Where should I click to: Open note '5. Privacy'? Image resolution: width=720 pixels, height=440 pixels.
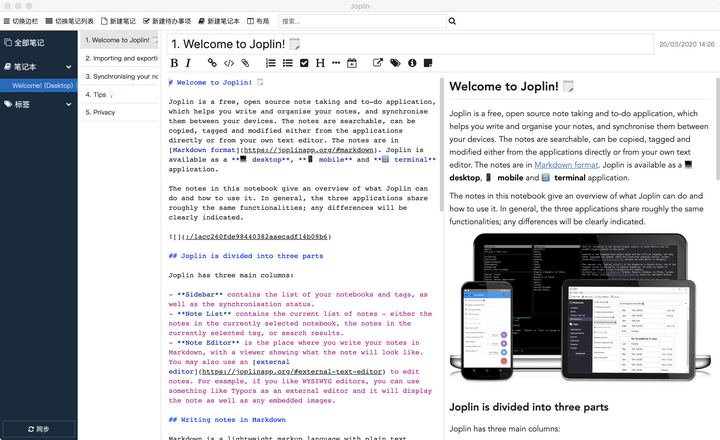[119, 112]
